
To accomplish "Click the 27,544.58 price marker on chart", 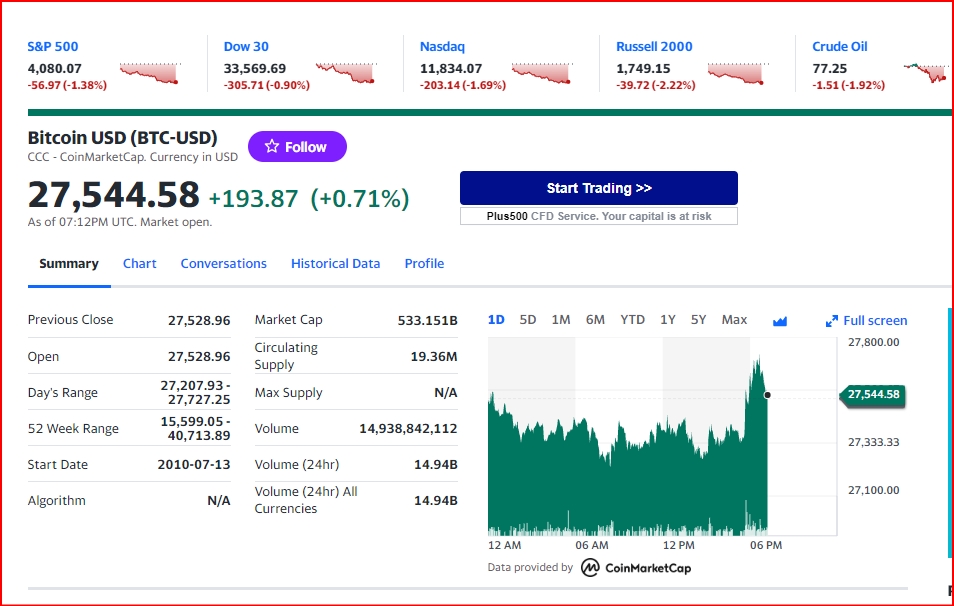I will tap(873, 395).
